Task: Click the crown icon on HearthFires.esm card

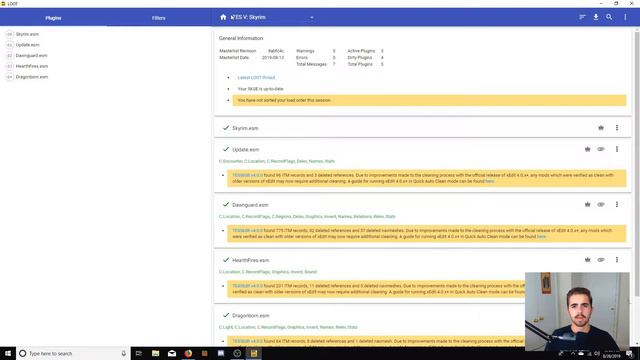Action: coord(587,260)
